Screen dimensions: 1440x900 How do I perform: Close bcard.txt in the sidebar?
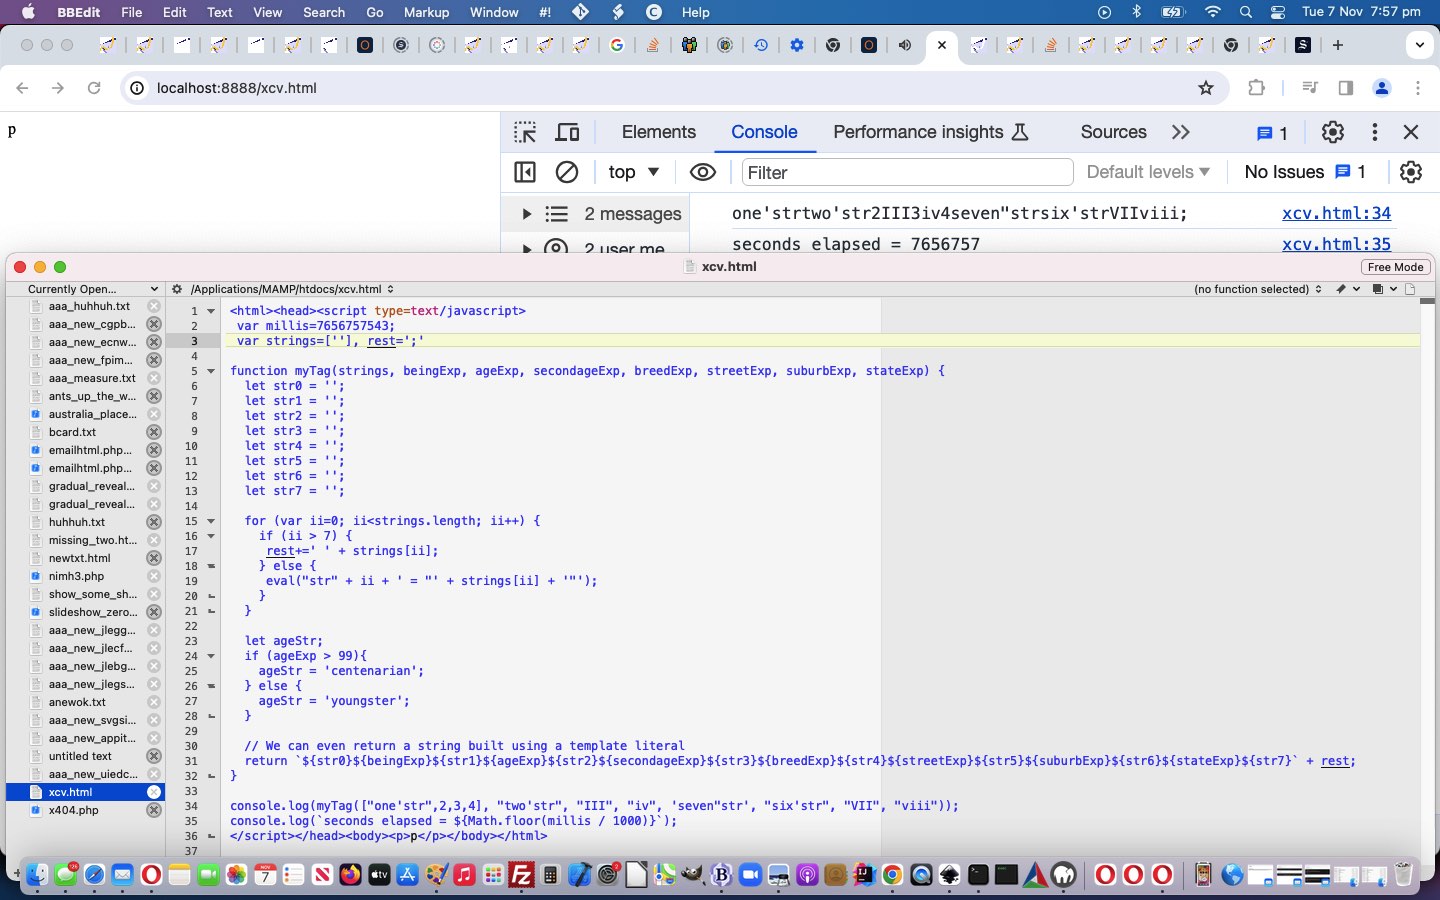click(x=154, y=432)
